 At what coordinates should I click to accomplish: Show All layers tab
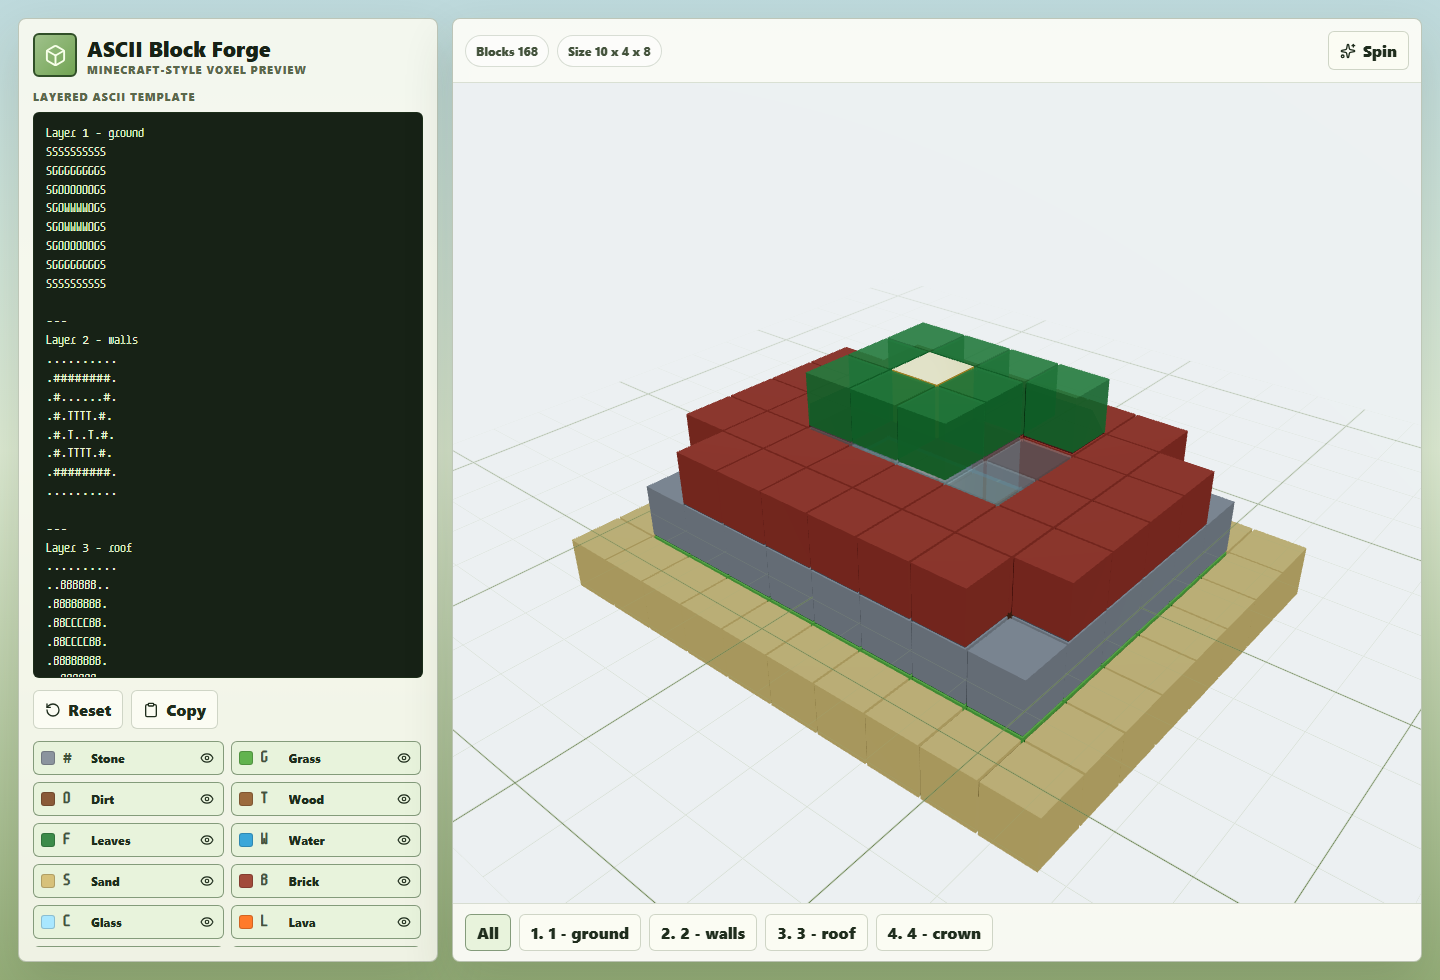tap(488, 933)
